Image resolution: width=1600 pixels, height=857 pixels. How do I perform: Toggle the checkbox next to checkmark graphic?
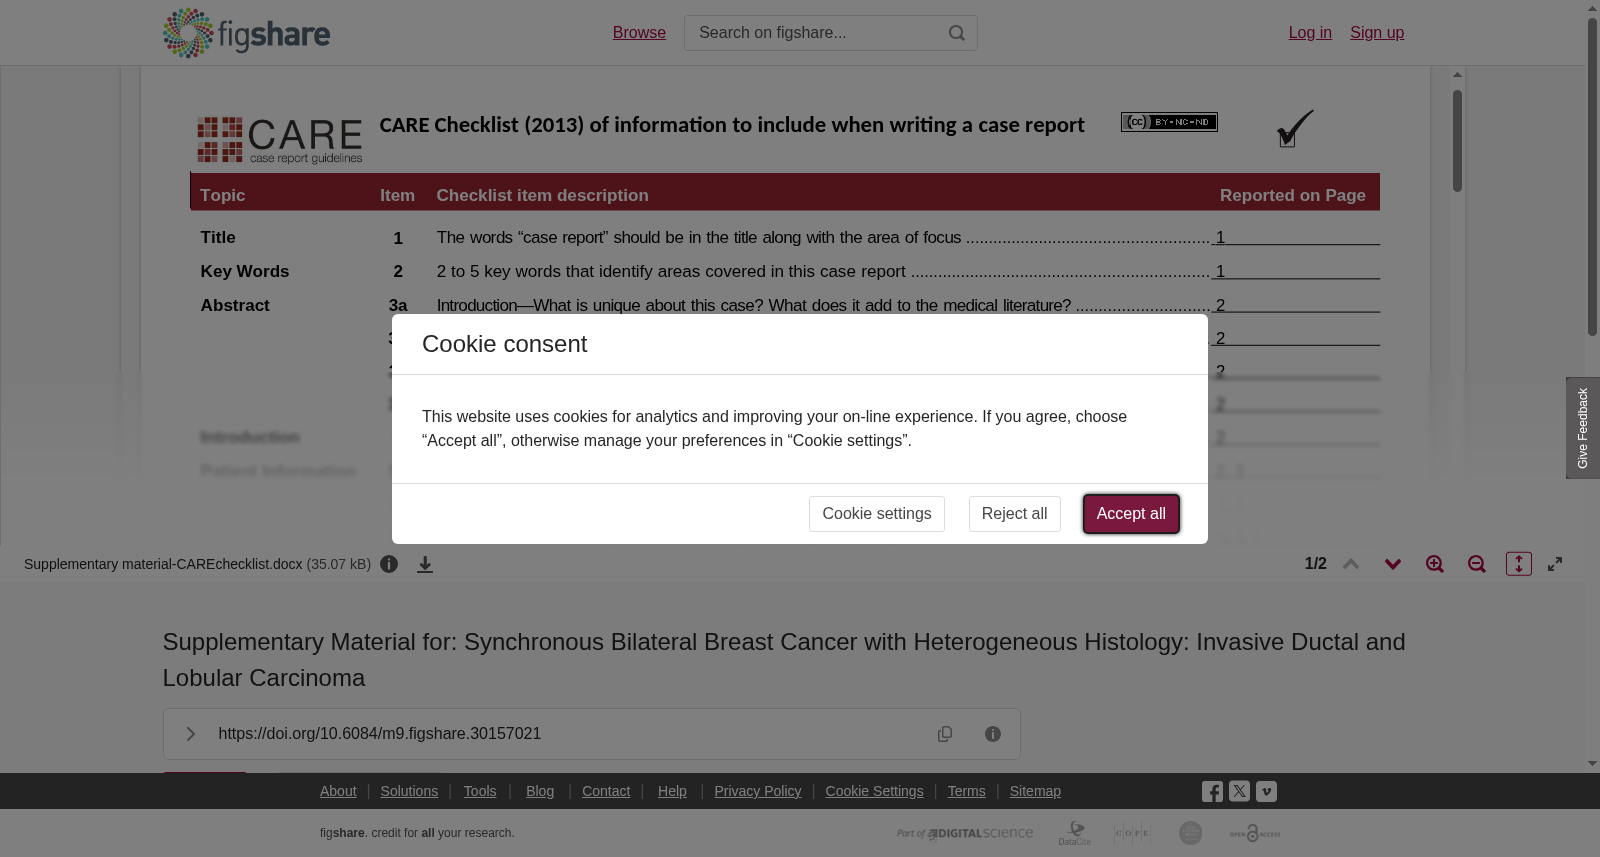click(1287, 140)
